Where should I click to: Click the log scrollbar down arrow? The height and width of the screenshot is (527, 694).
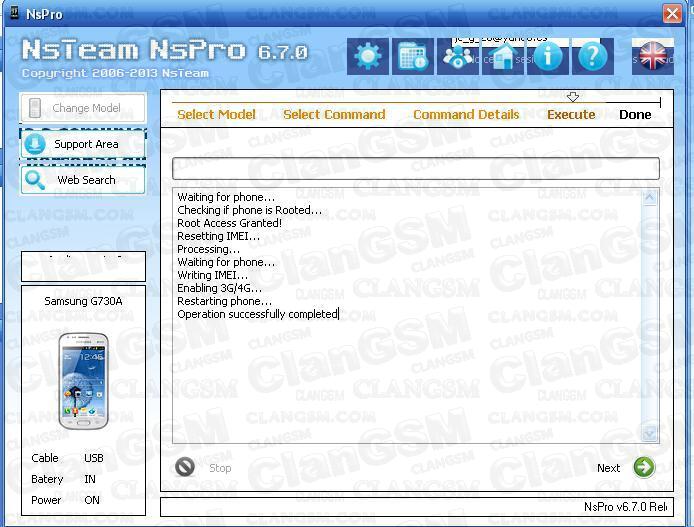coord(649,434)
